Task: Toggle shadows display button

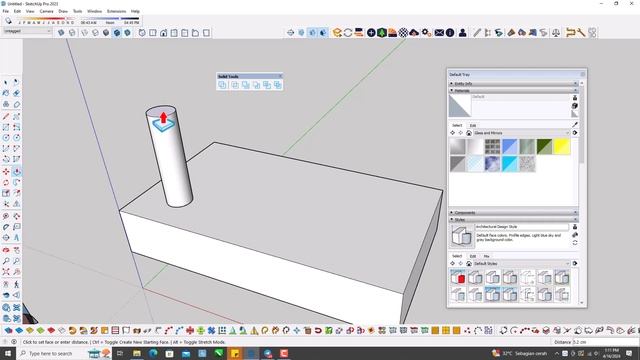Action: pos(8,21)
